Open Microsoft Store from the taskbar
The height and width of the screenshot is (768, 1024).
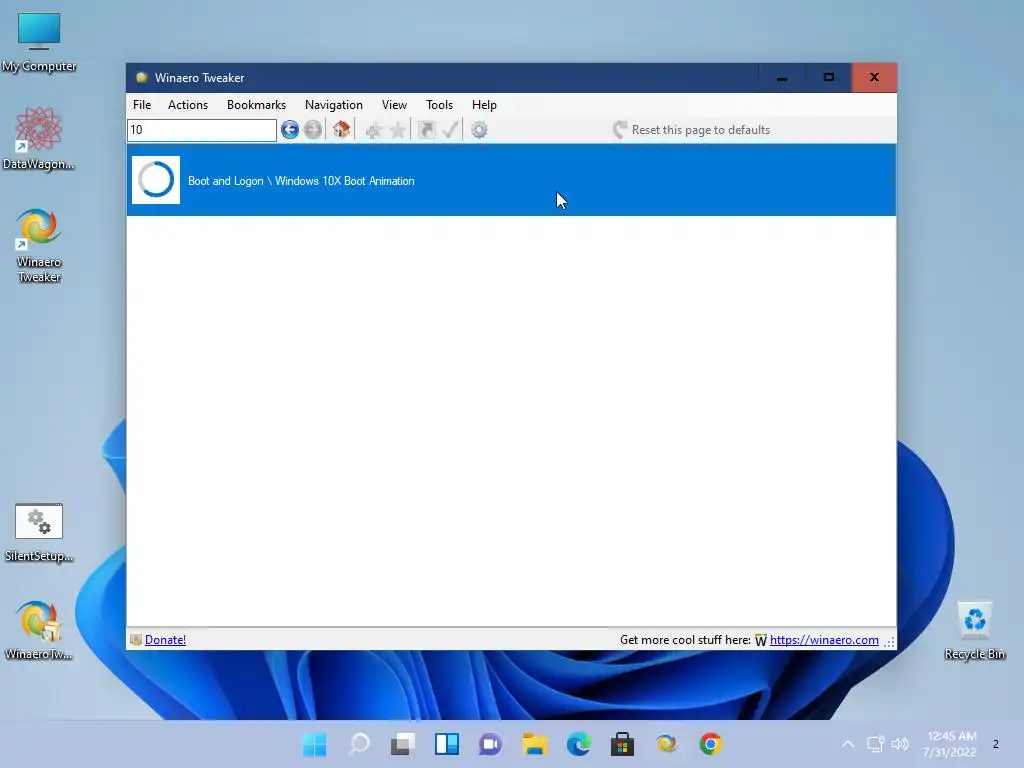coord(622,744)
